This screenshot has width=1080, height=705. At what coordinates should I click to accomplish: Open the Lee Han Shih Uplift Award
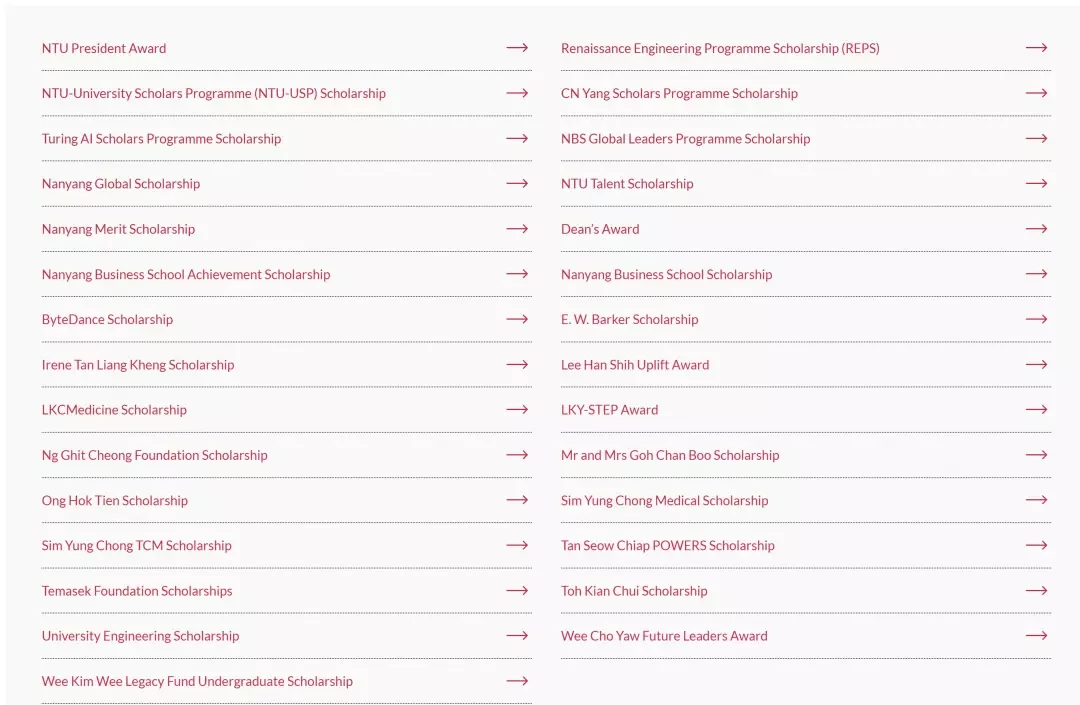(x=634, y=365)
